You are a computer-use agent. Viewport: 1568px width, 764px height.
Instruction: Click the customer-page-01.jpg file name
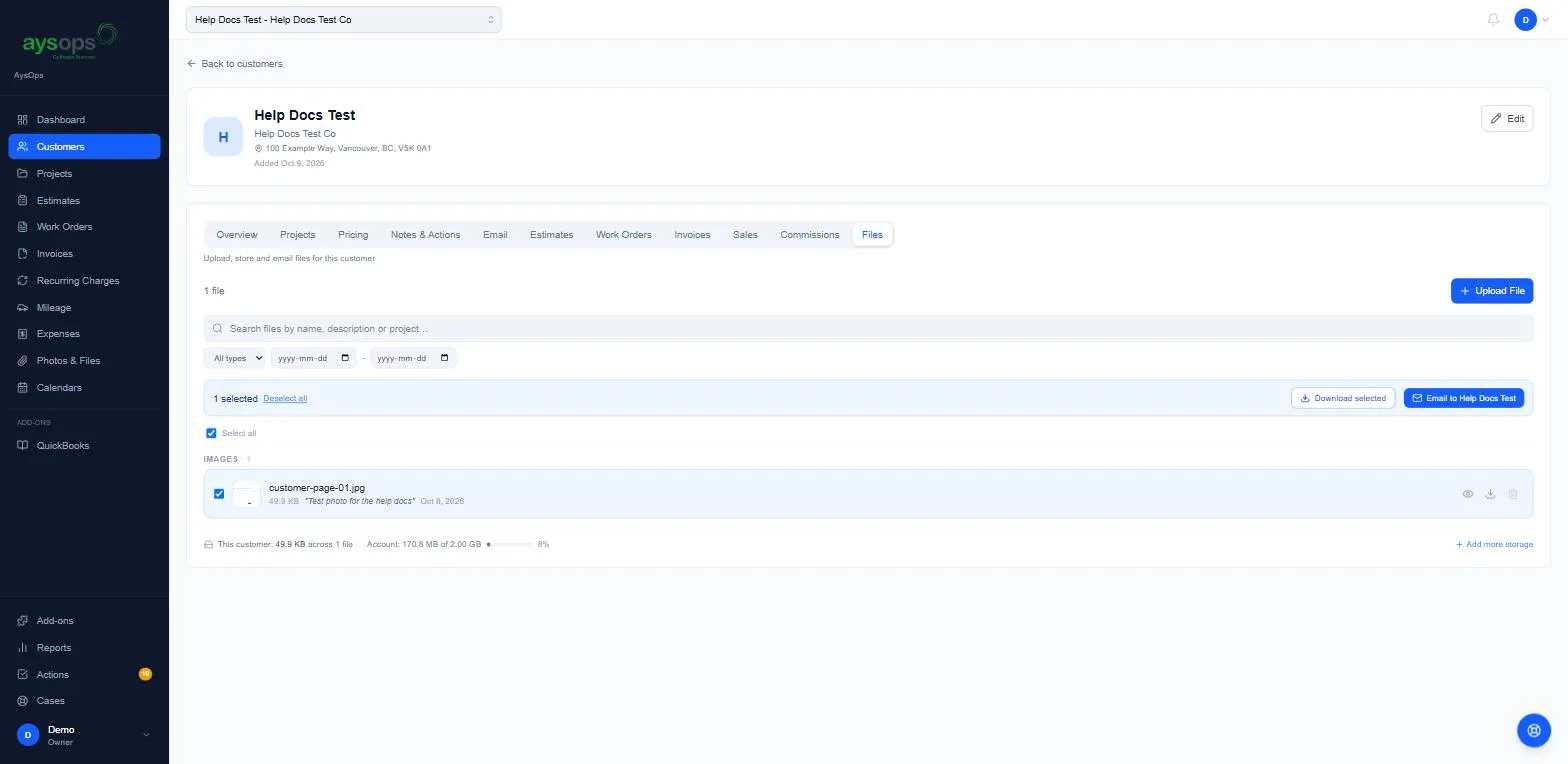tap(317, 488)
